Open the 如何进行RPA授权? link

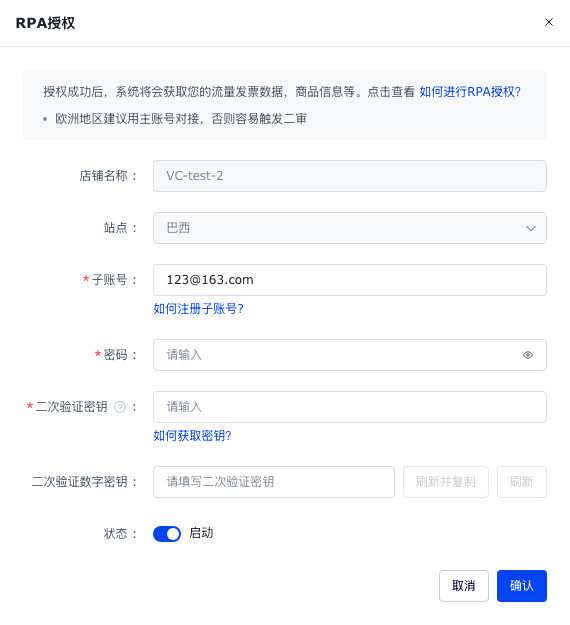[x=470, y=92]
